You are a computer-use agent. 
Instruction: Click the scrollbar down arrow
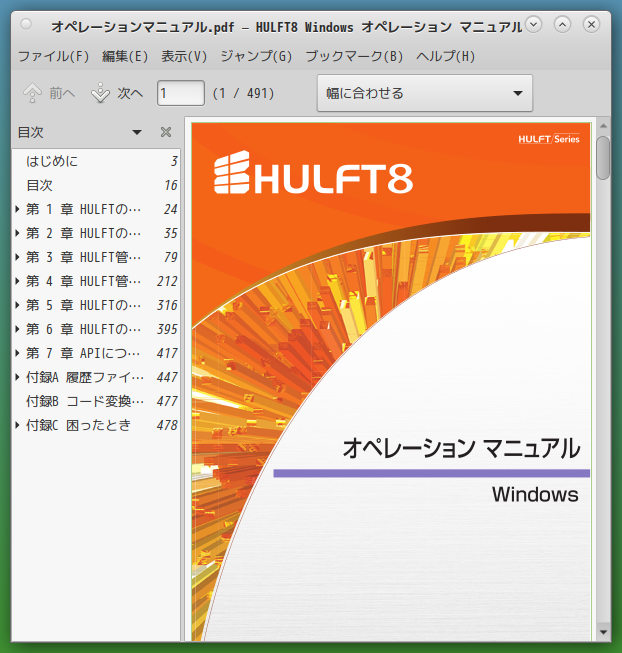[x=603, y=632]
